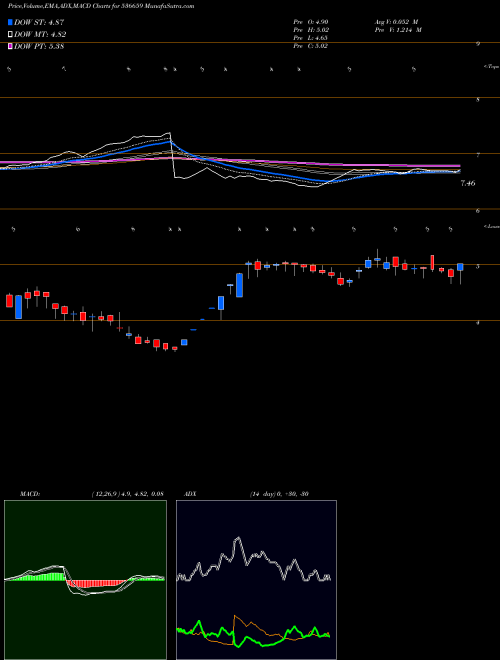500x660 pixels.
Task: Click the ADX '(14 day) 0, +30, -30' values
Action: coord(280,494)
